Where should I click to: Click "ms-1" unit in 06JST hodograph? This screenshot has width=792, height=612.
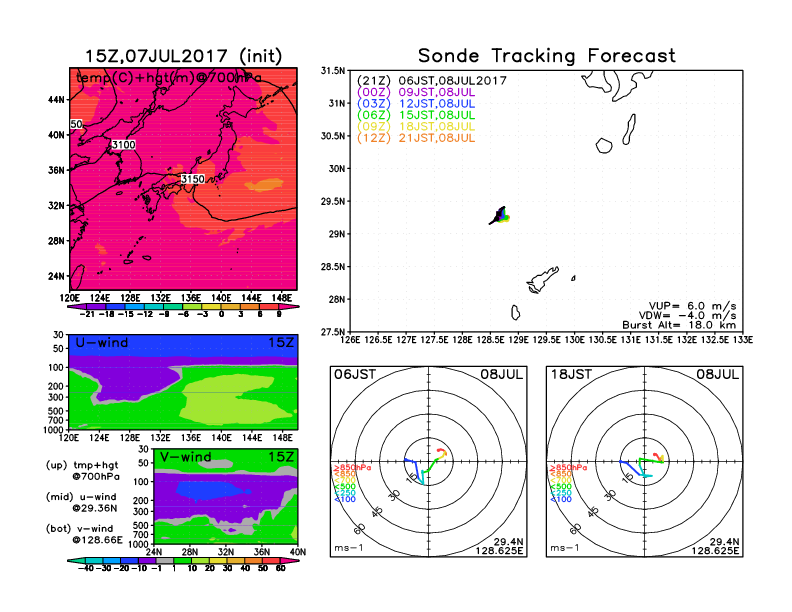point(349,548)
